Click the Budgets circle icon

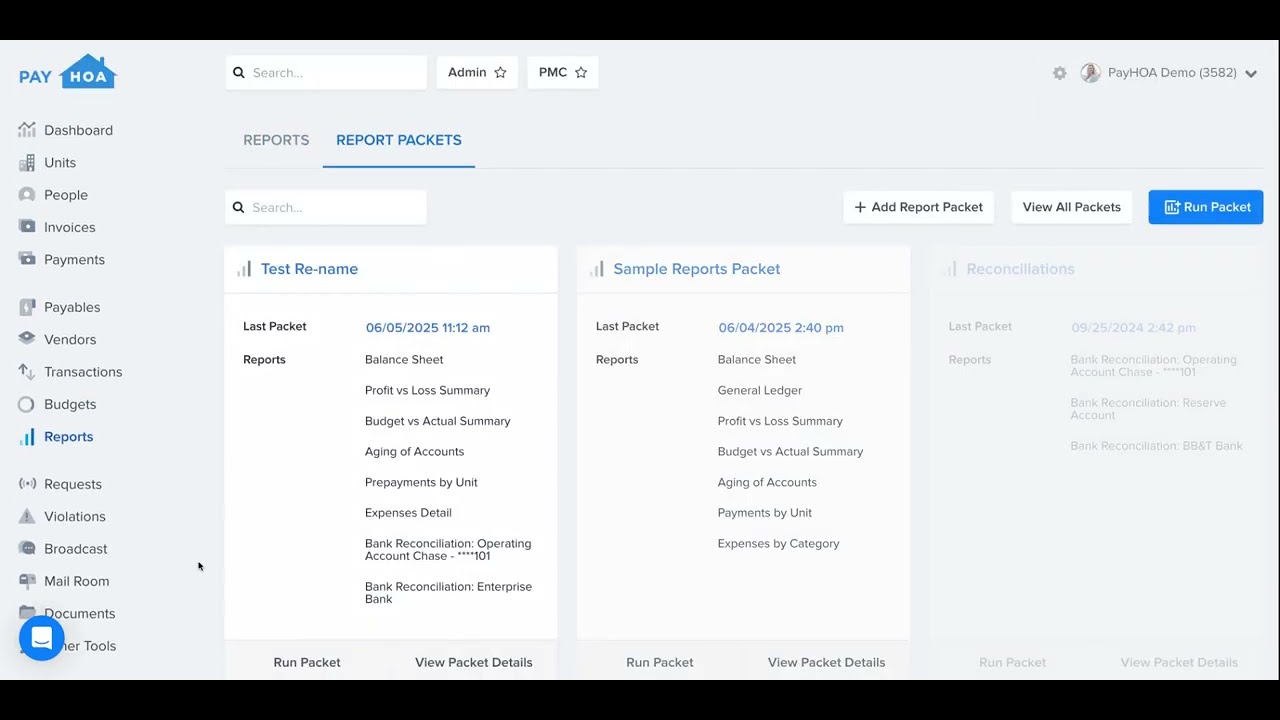coord(27,404)
